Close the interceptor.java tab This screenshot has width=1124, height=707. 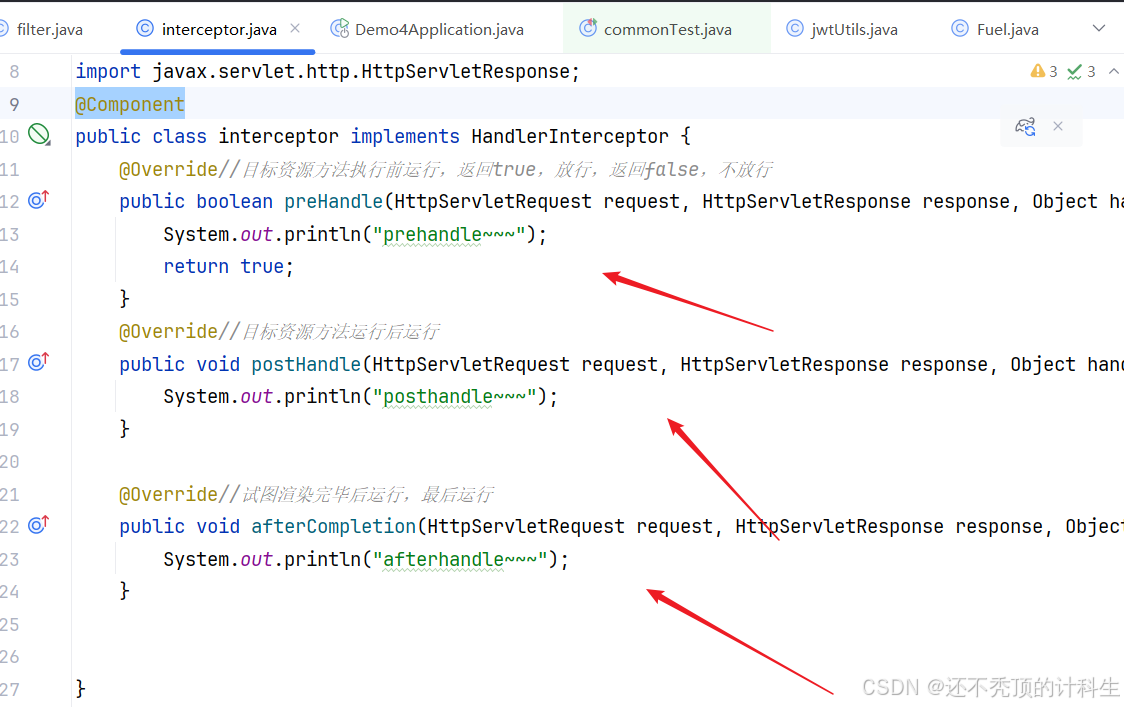click(293, 28)
